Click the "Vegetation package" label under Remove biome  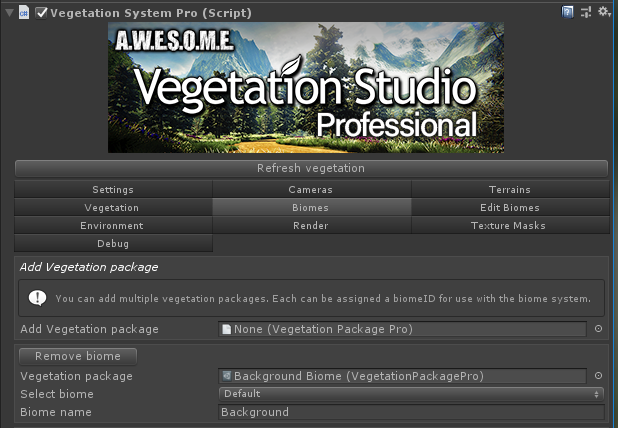[x=76, y=376]
